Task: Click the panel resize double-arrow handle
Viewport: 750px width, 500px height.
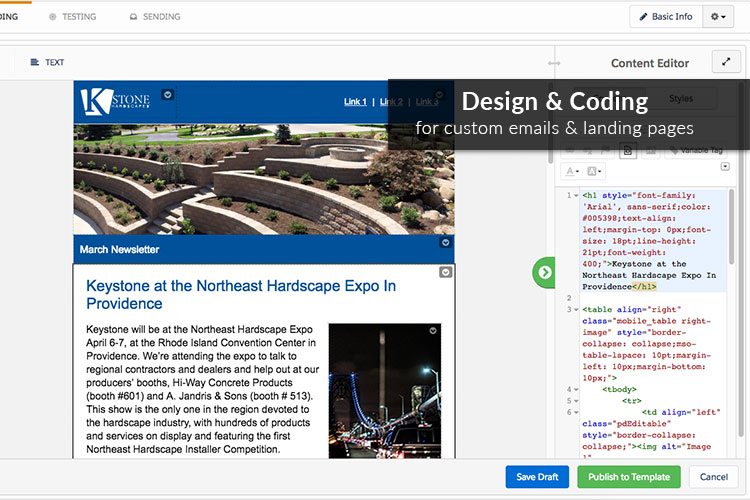Action: 554,63
